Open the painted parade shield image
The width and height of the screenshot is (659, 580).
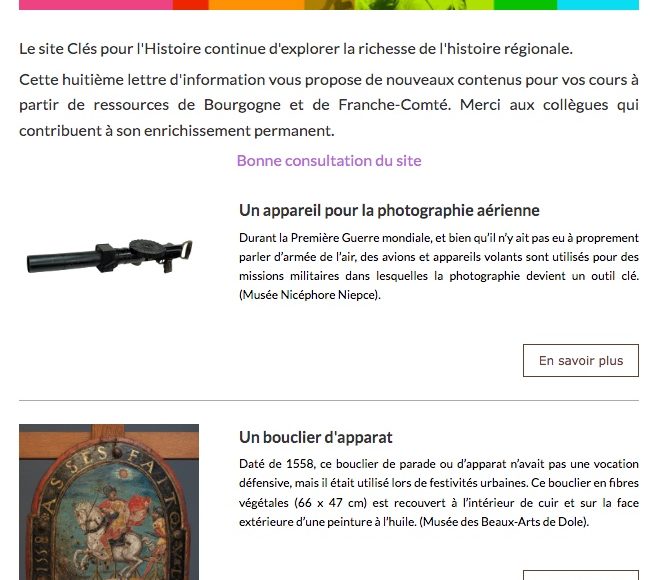pyautogui.click(x=109, y=502)
